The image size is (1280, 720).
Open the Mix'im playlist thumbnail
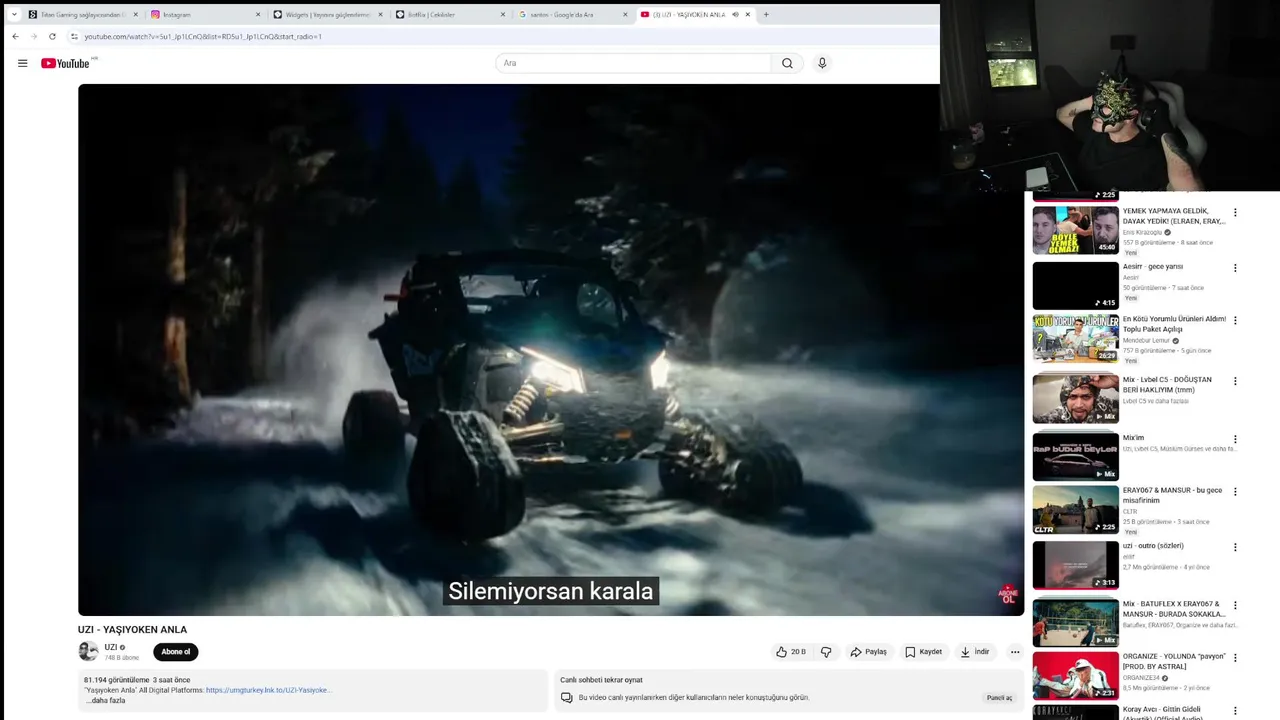pyautogui.click(x=1076, y=457)
